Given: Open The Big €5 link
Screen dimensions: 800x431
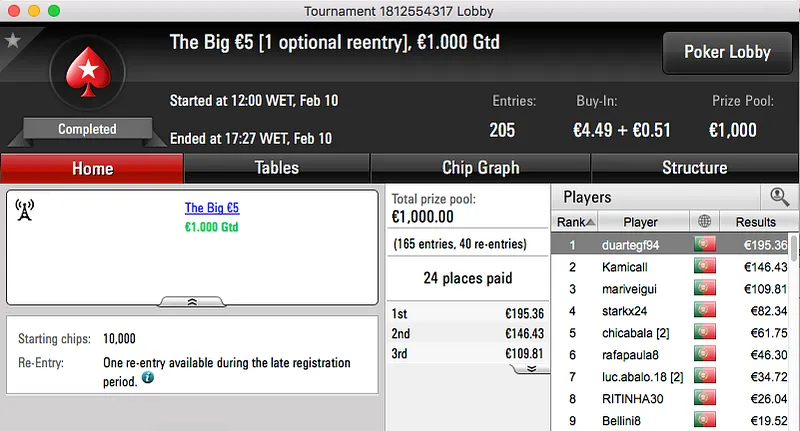Looking at the screenshot, I should [x=211, y=208].
